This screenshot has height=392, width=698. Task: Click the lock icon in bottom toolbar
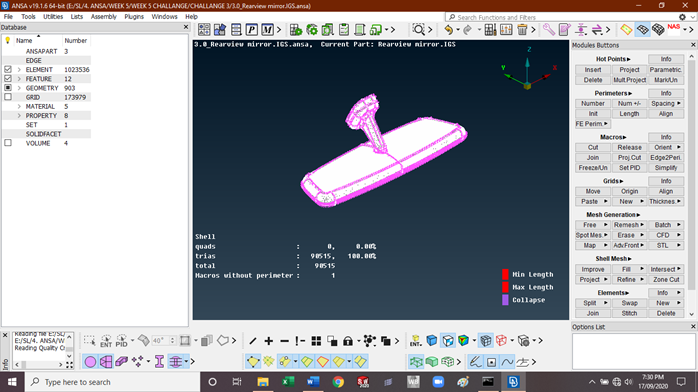coord(348,341)
